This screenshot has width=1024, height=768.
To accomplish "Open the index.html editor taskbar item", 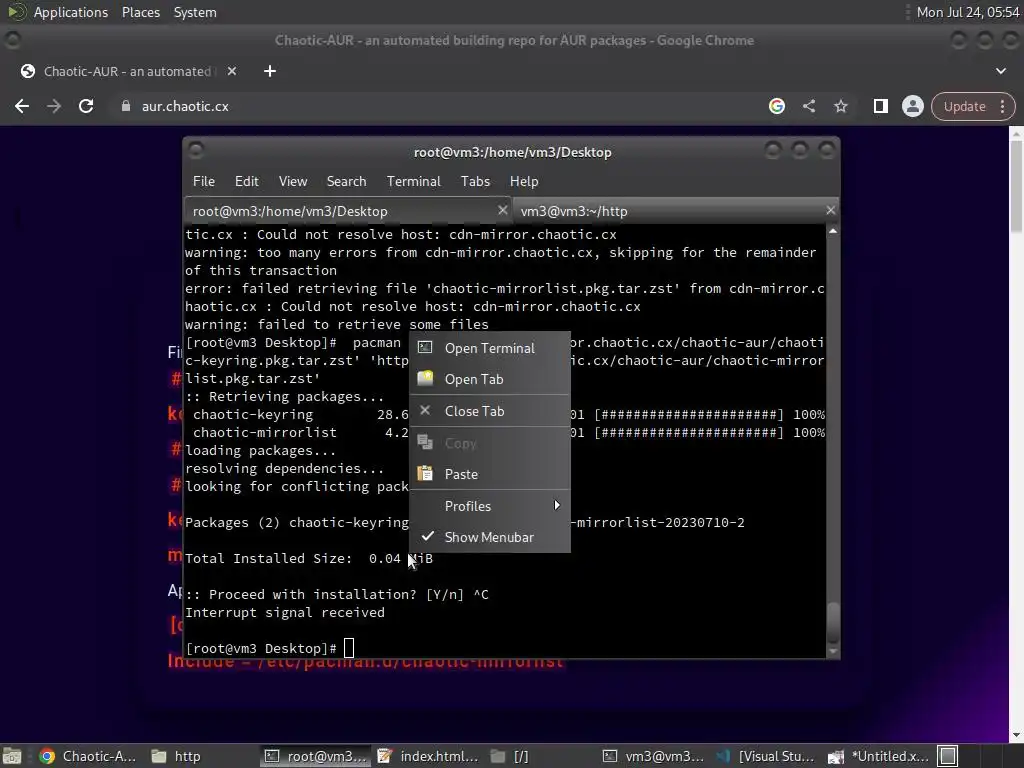I will tap(428, 756).
